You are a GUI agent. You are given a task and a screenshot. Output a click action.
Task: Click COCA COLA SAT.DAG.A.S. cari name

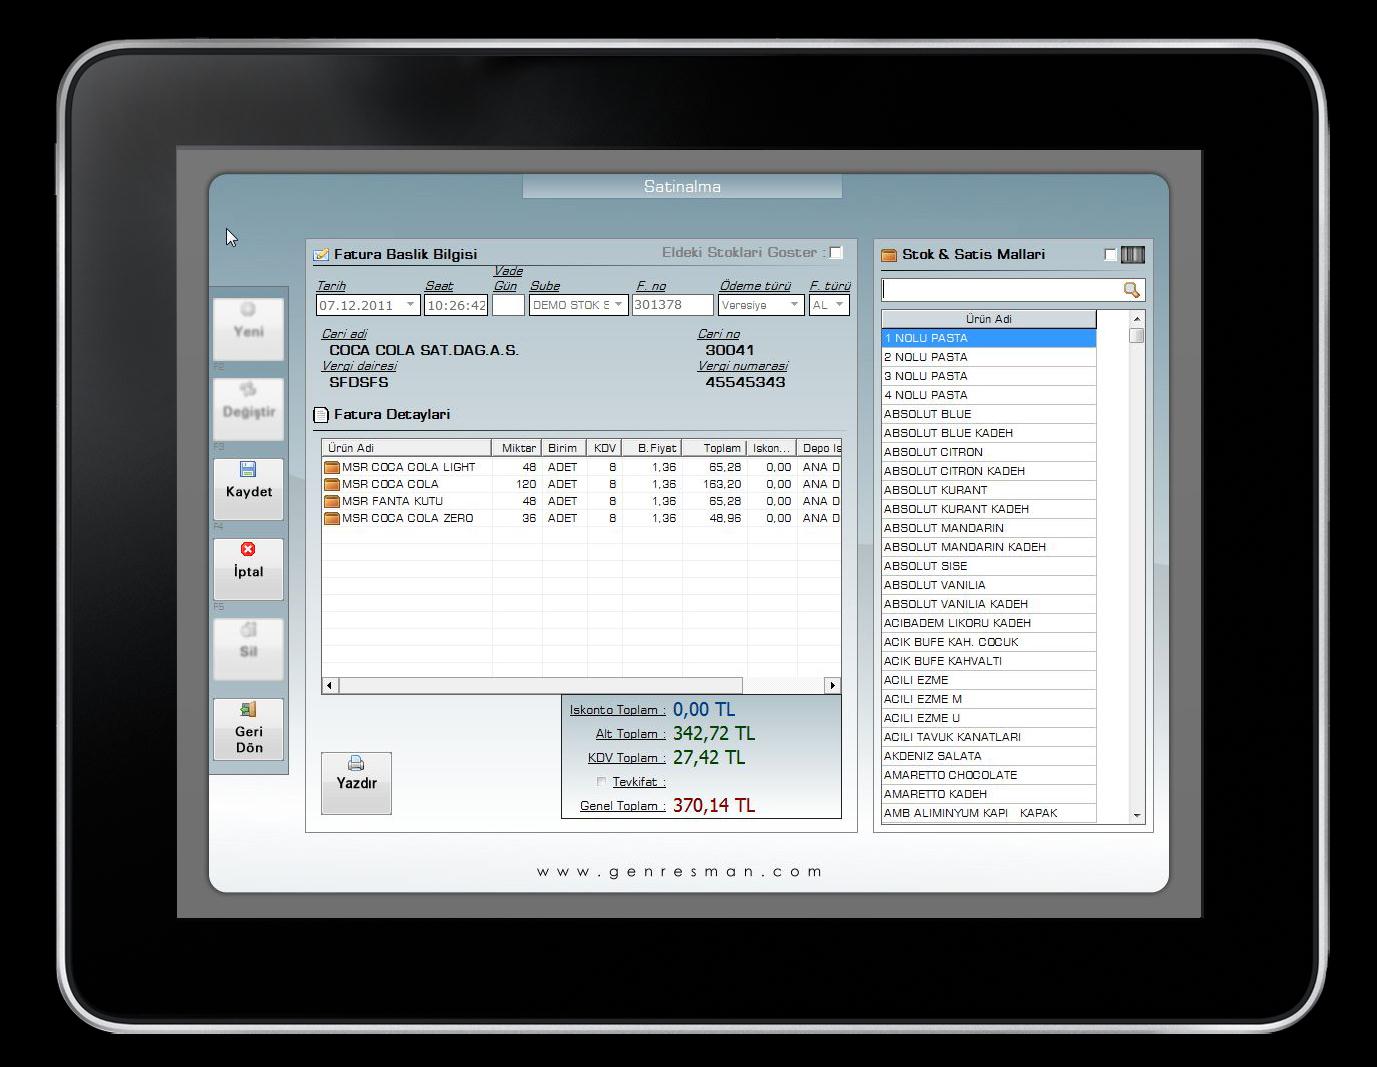pyautogui.click(x=424, y=350)
